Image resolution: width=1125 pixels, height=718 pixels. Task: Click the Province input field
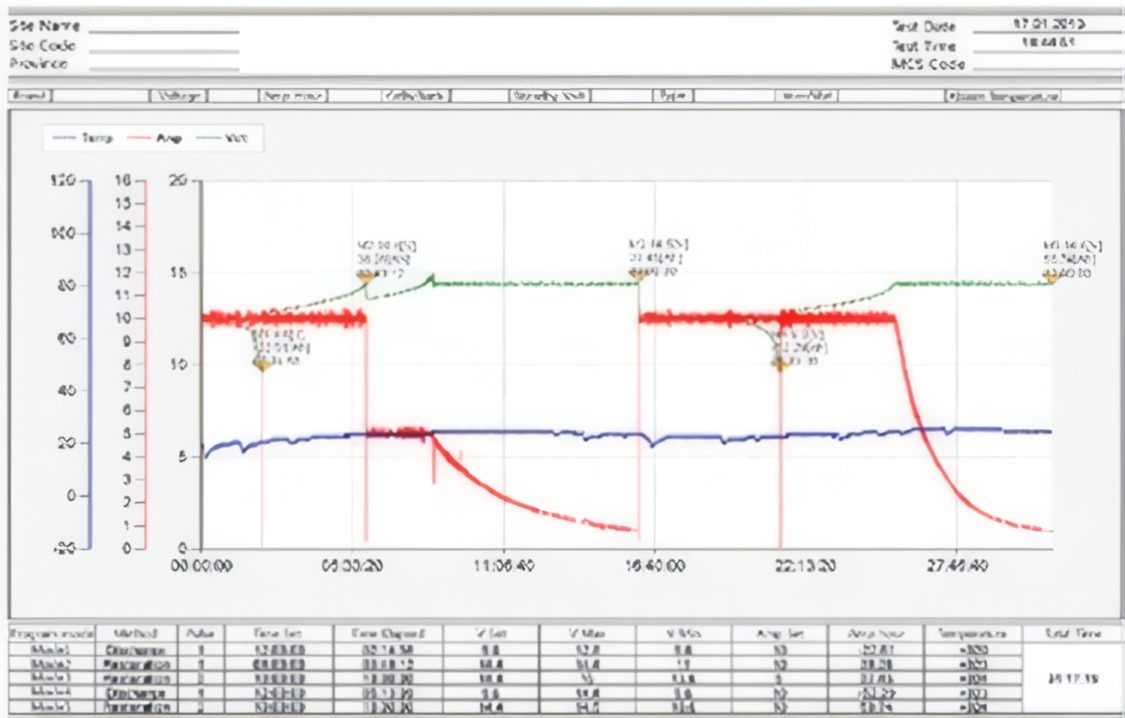click(164, 65)
